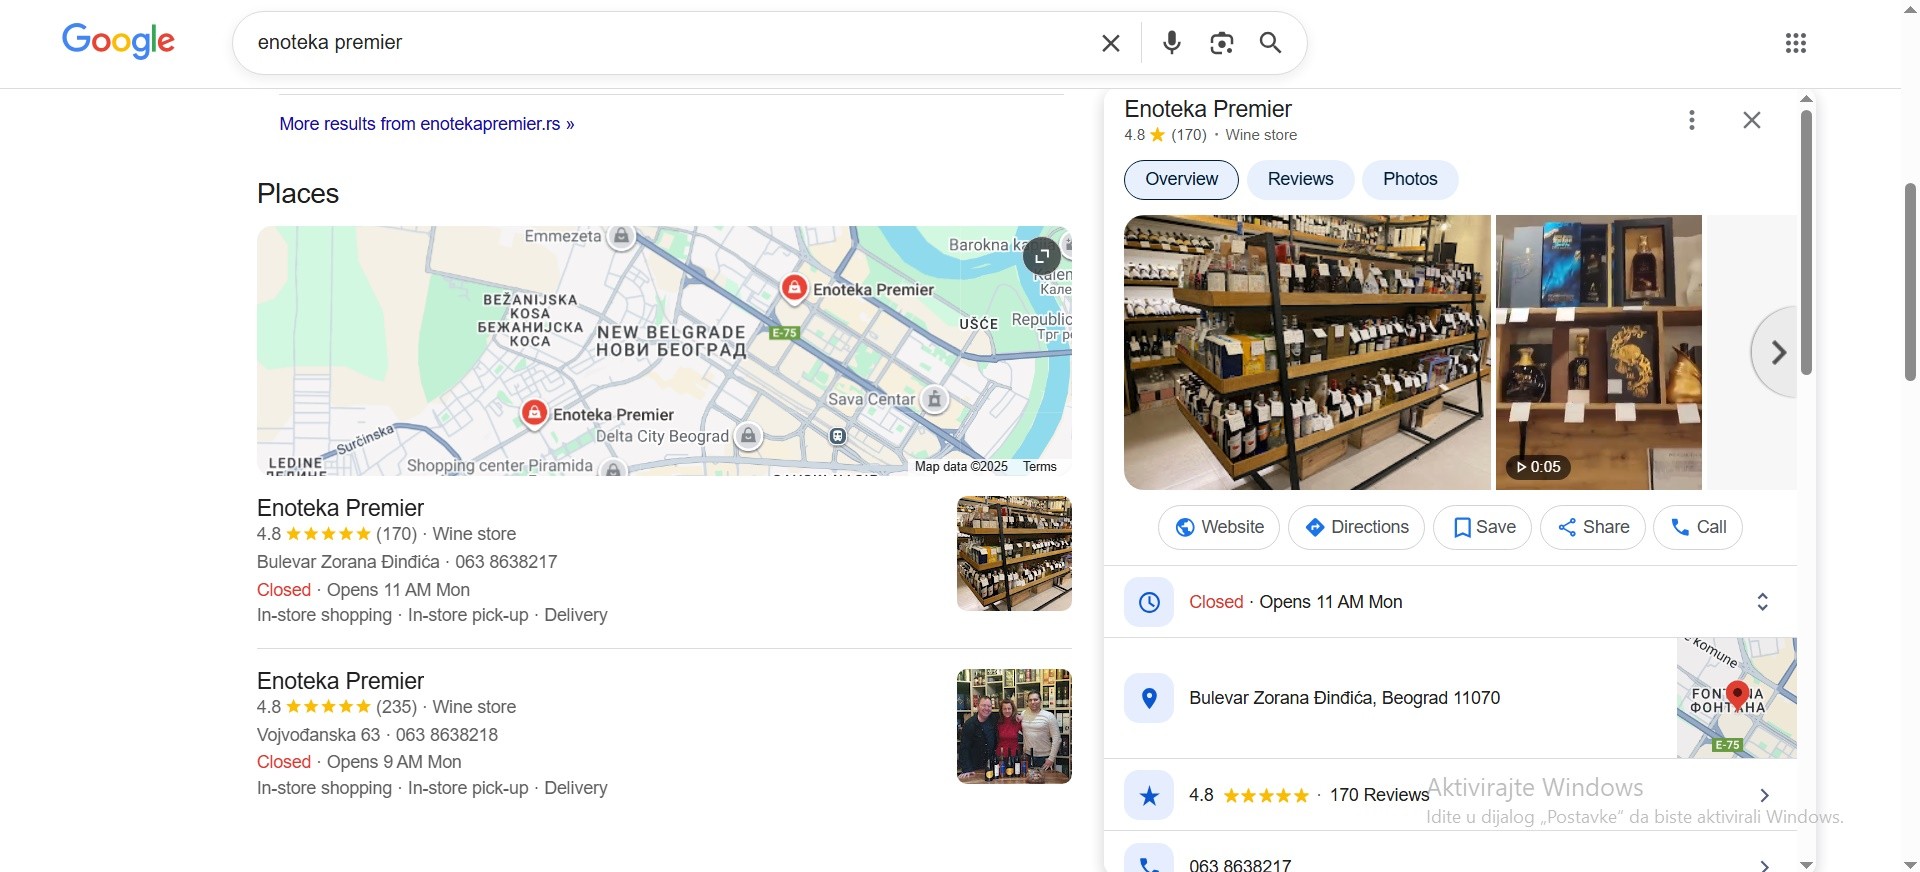This screenshot has height=872, width=1920.
Task: Switch to the Reviews tab
Action: click(x=1300, y=179)
